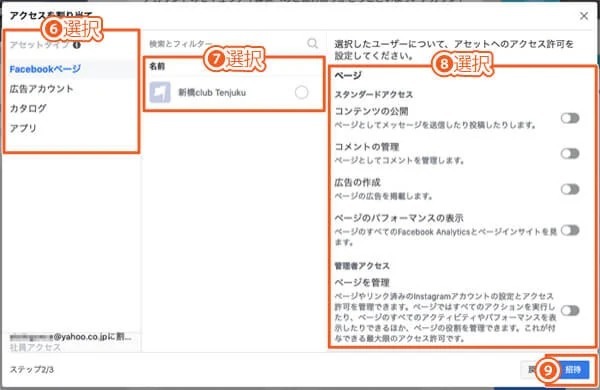Click the スタンダードアクセス heading
This screenshot has width=600, height=390.
tap(374, 95)
